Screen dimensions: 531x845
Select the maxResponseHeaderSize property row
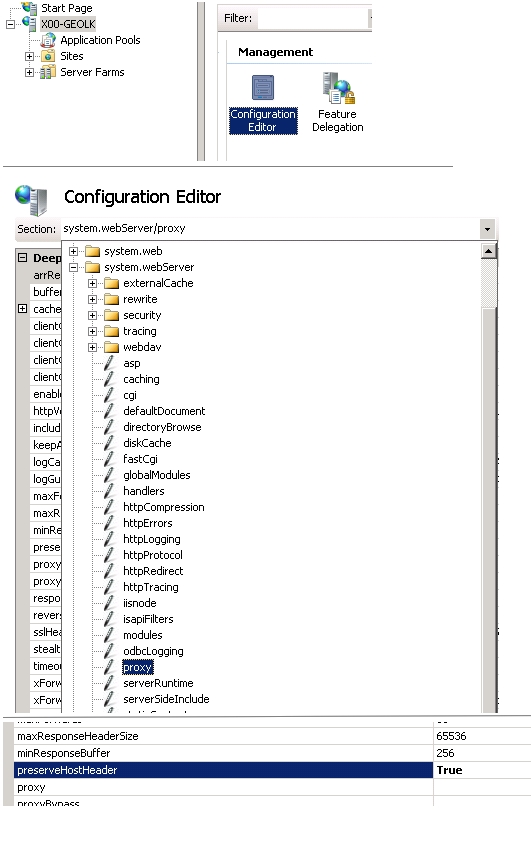click(272, 736)
